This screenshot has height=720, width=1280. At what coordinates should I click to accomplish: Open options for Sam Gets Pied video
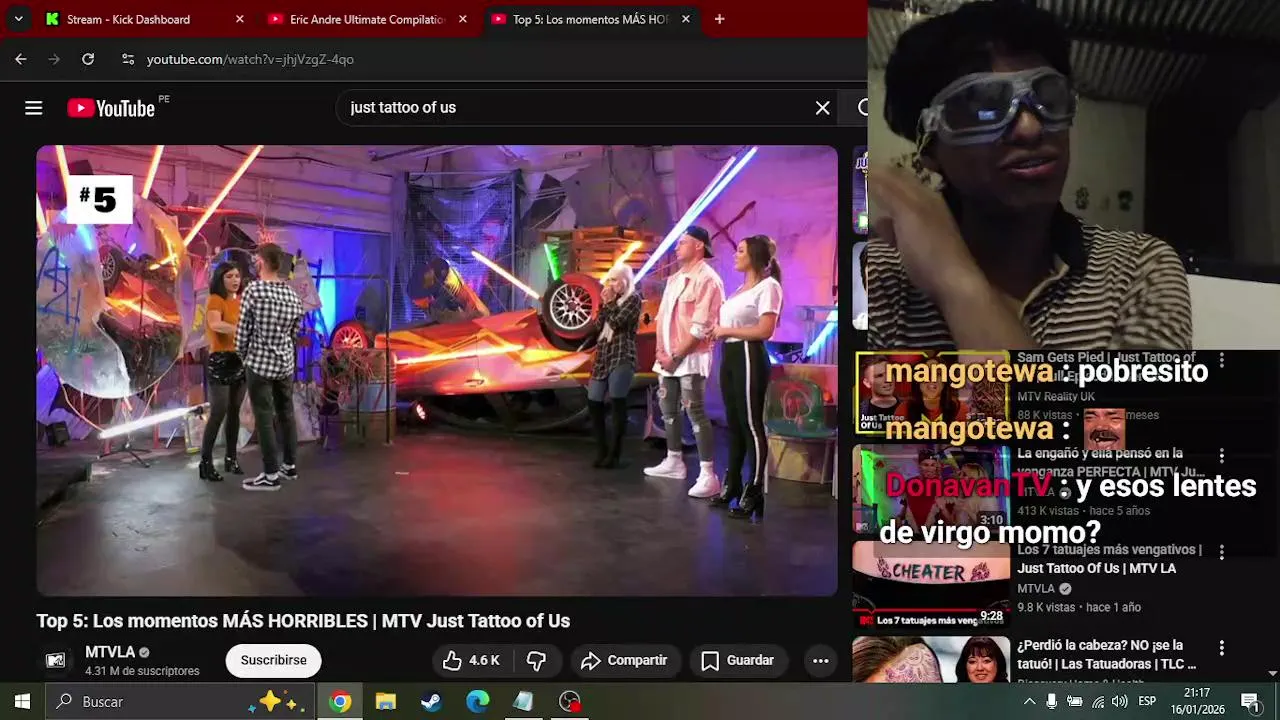(x=1221, y=359)
